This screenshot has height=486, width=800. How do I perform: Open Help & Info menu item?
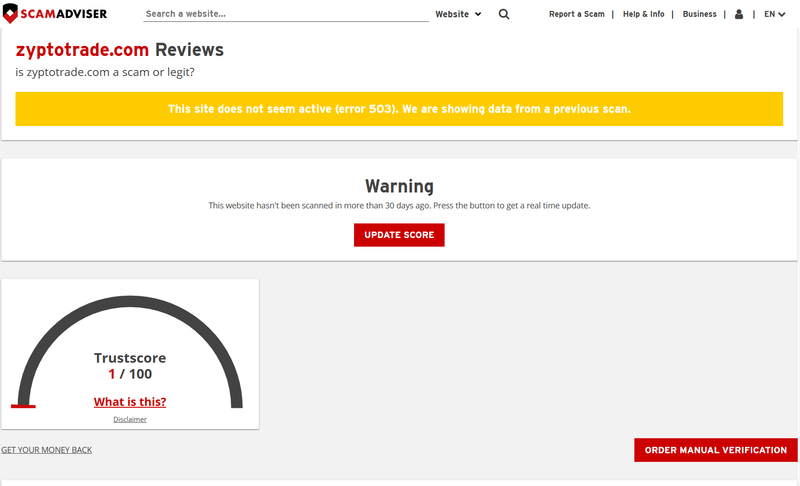point(643,14)
